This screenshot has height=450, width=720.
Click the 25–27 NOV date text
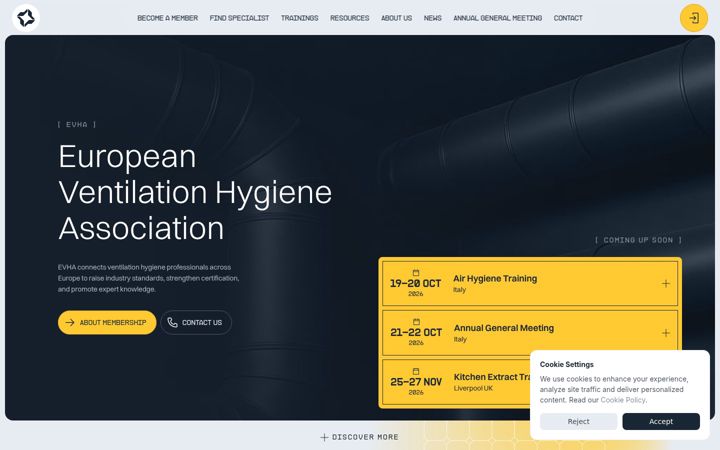[416, 382]
